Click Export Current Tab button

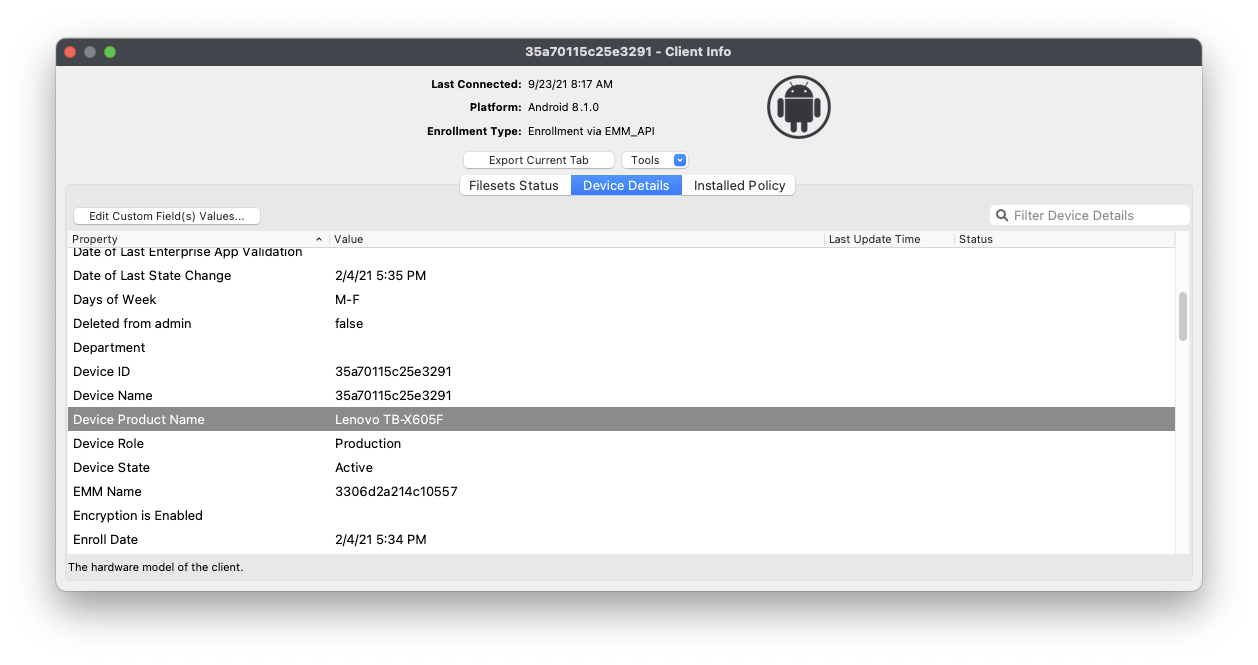[539, 160]
